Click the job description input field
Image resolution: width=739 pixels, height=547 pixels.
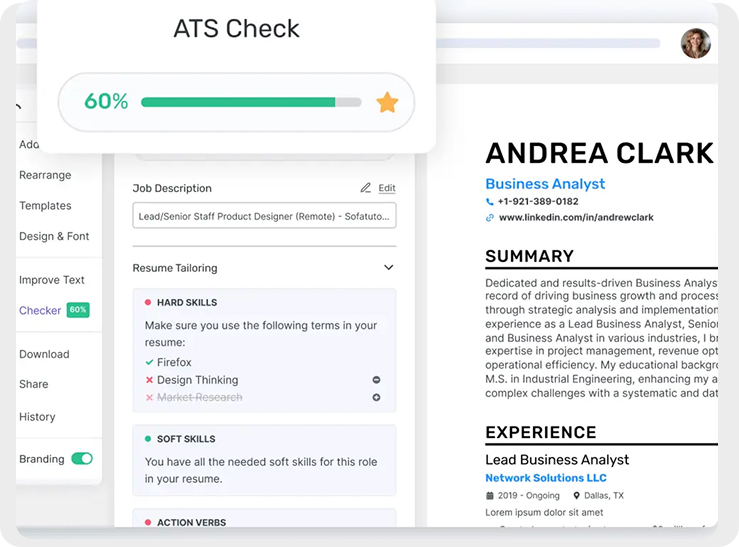(x=264, y=216)
